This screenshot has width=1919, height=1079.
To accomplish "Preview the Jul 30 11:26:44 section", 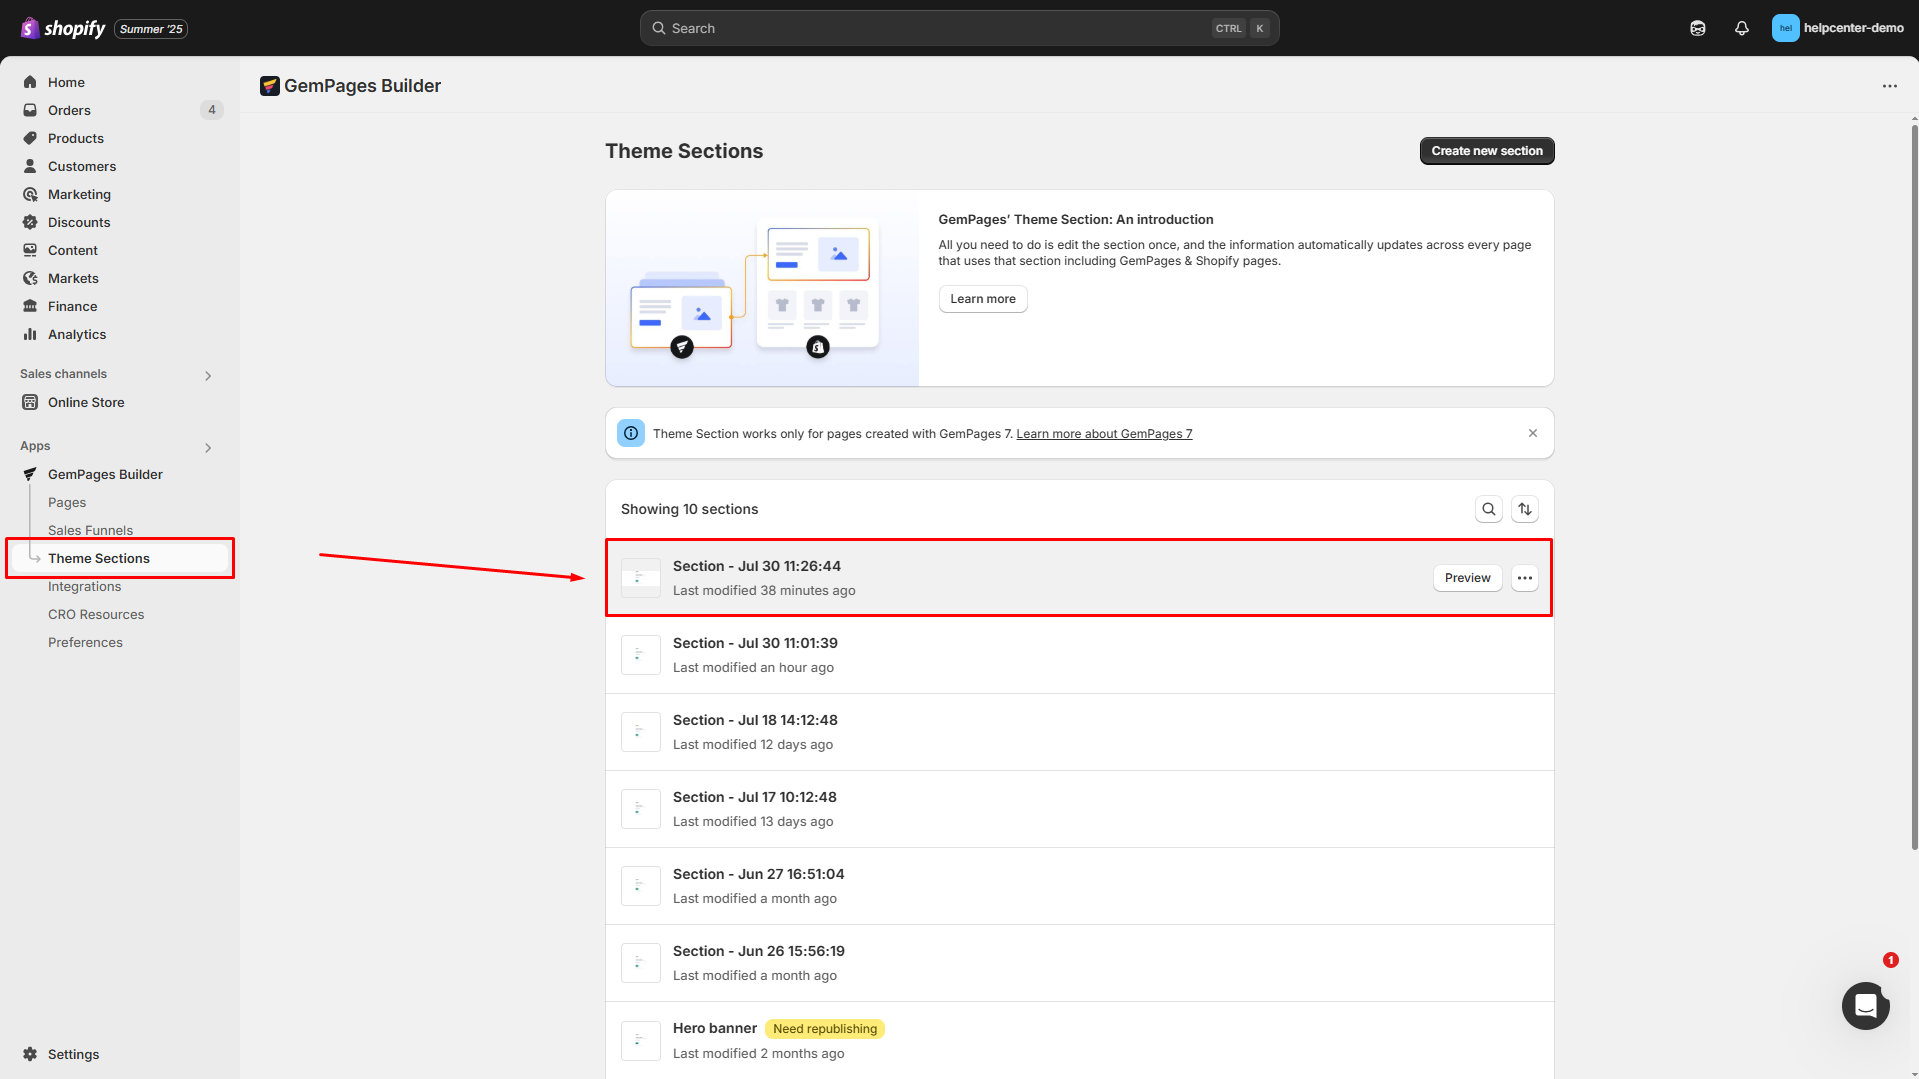I will 1467,578.
